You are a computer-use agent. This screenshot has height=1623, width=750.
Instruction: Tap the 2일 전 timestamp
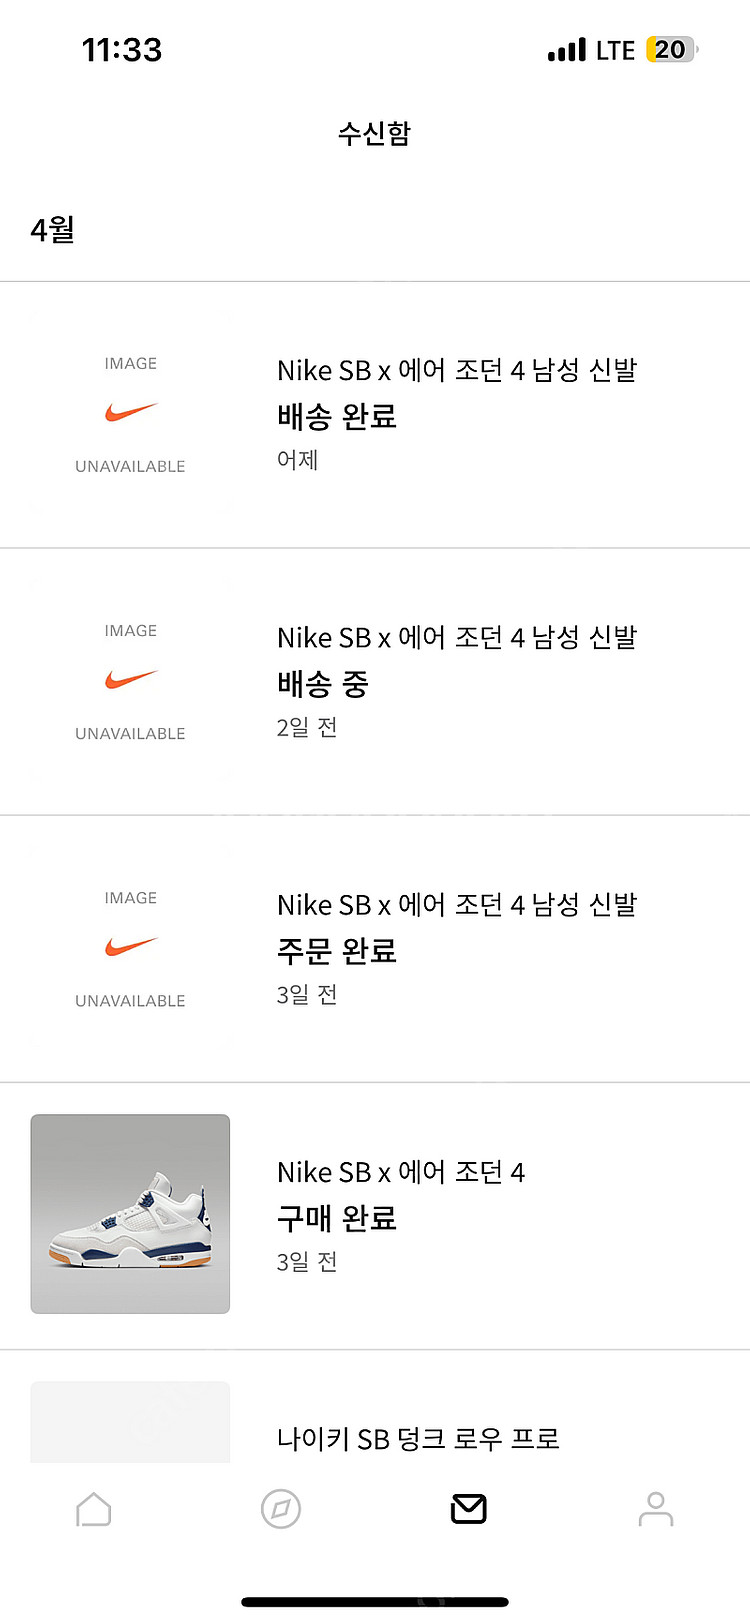point(307,727)
